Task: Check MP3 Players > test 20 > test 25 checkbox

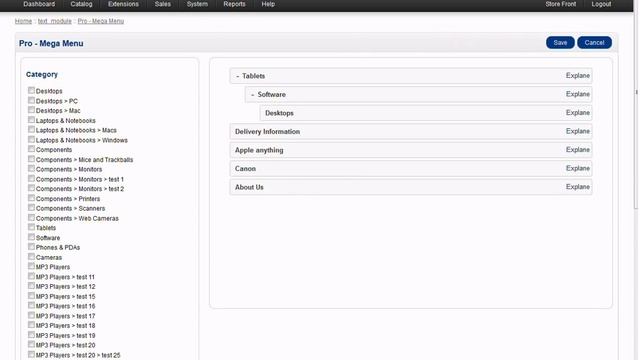Action: pos(31,354)
